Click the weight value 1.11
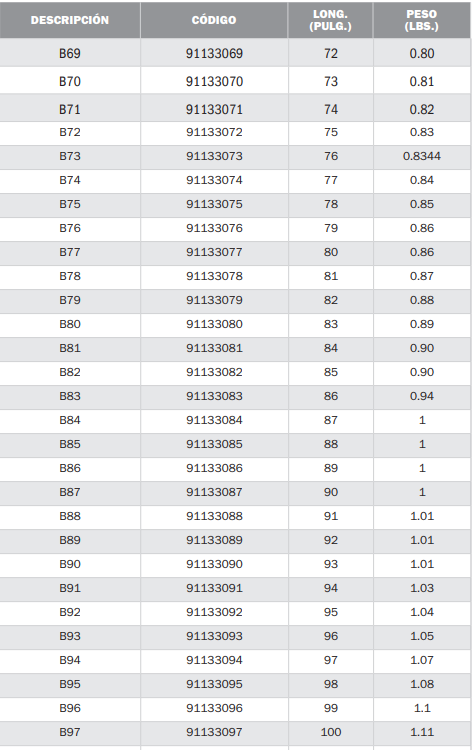Screen dimensions: 473x750 point(421,732)
